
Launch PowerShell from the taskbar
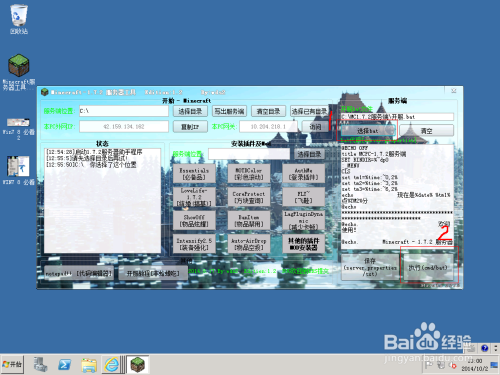[64, 364]
